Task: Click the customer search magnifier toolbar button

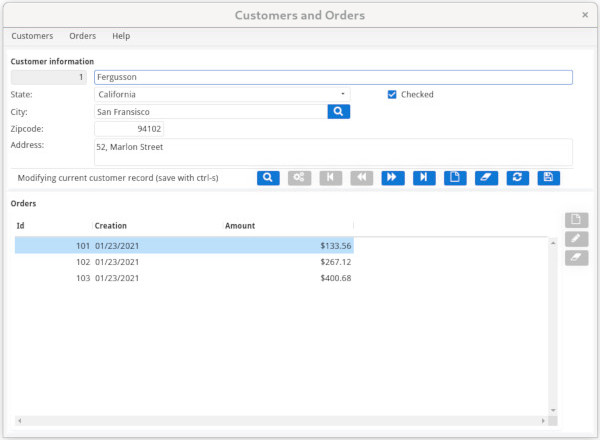Action: (x=268, y=178)
